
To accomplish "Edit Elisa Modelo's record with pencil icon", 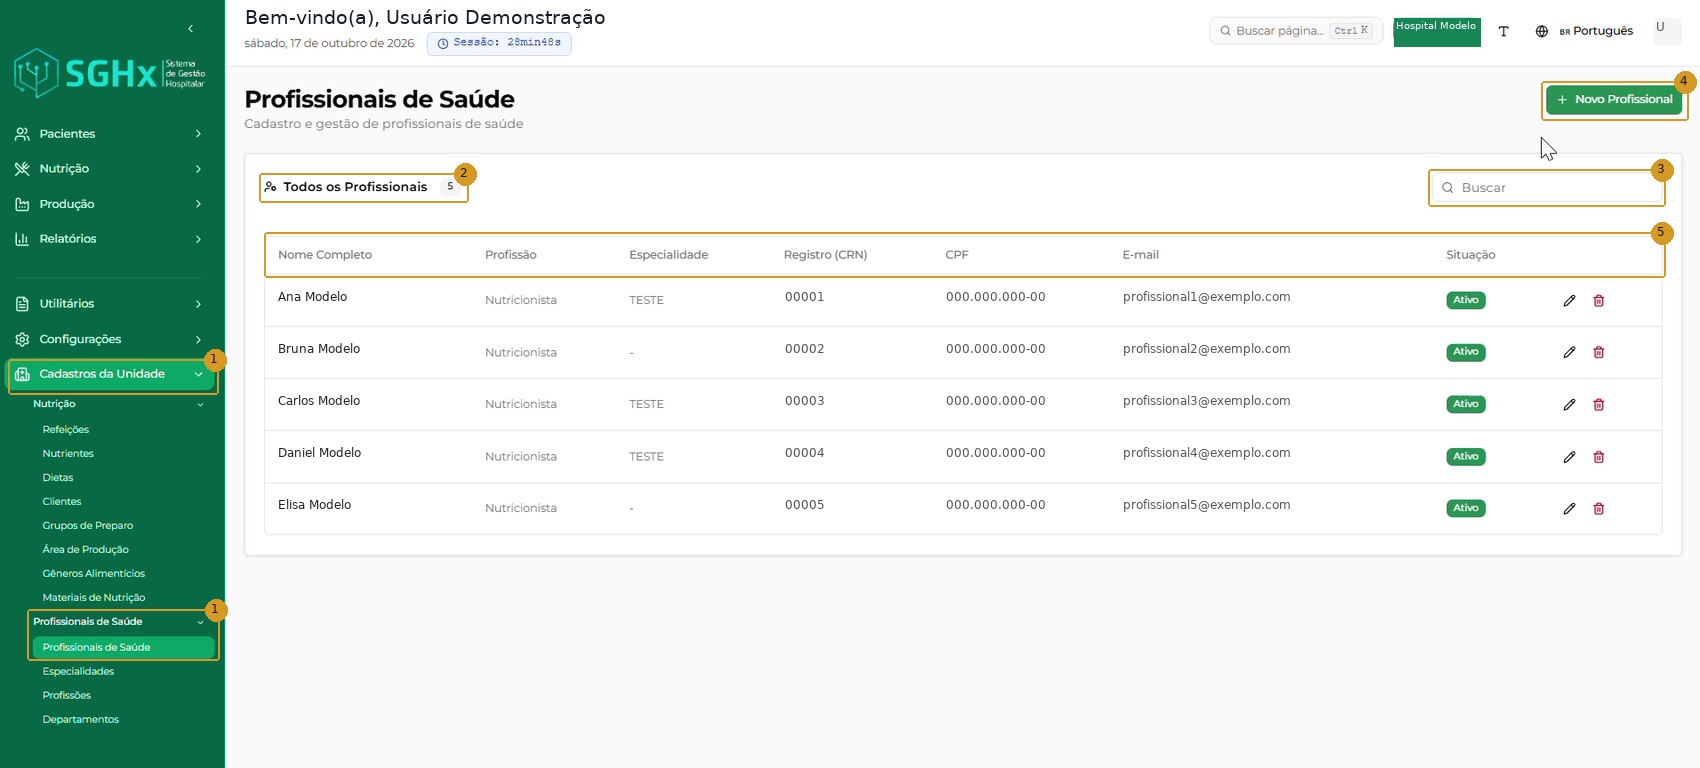I will 1569,509.
